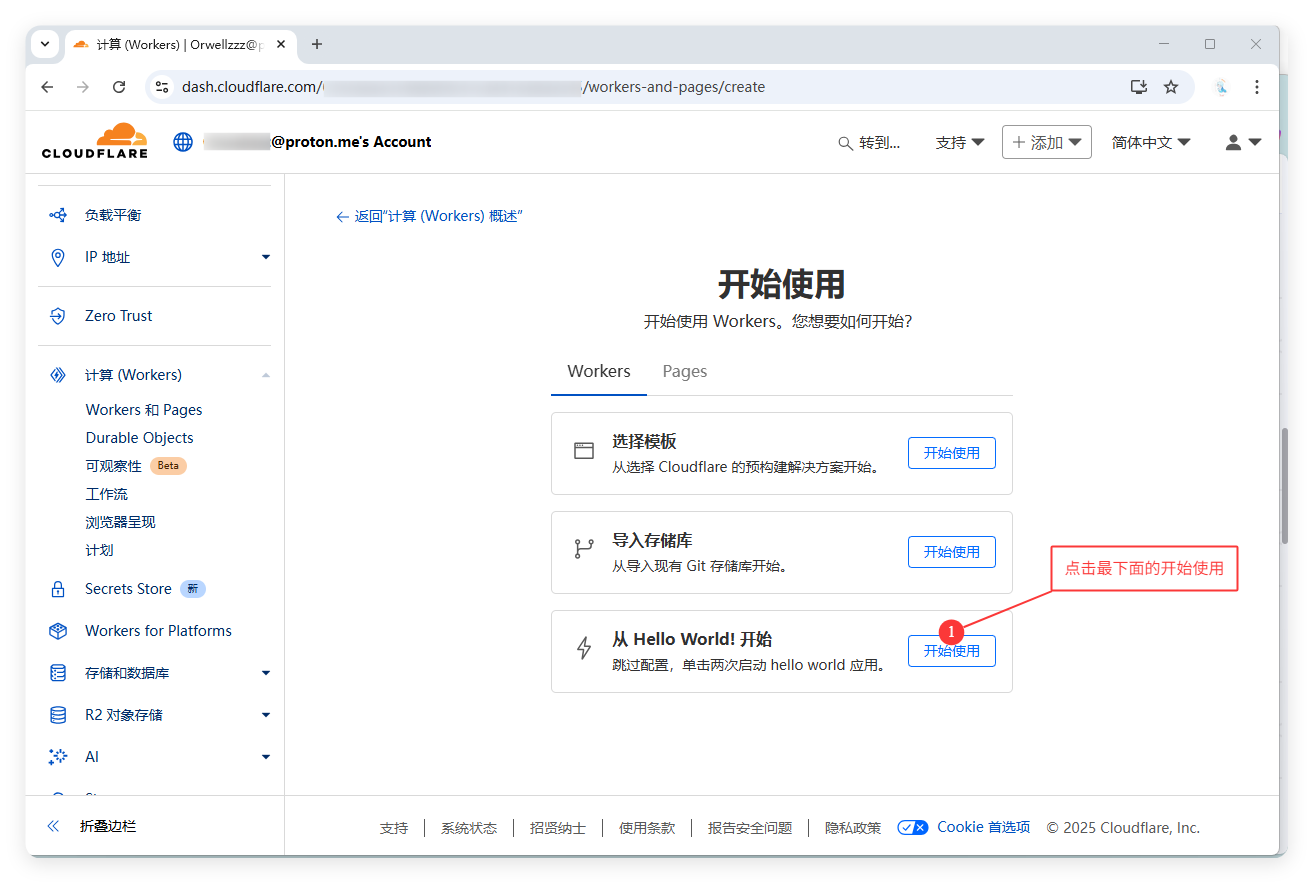Click the Secrets Store lock icon
1313x883 pixels.
click(x=58, y=590)
